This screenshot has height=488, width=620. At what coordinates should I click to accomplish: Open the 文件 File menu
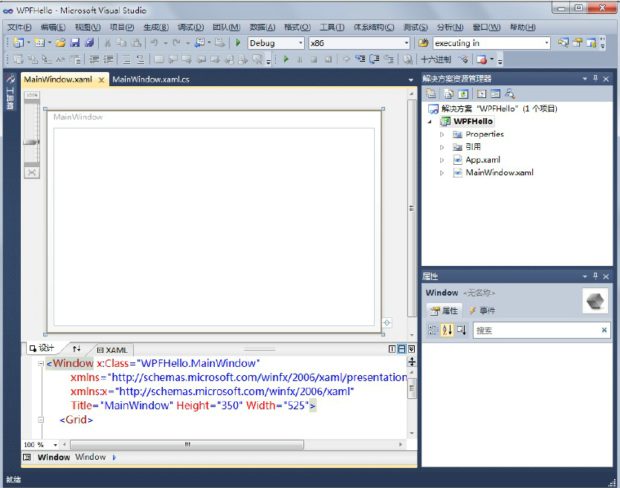[x=20, y=27]
